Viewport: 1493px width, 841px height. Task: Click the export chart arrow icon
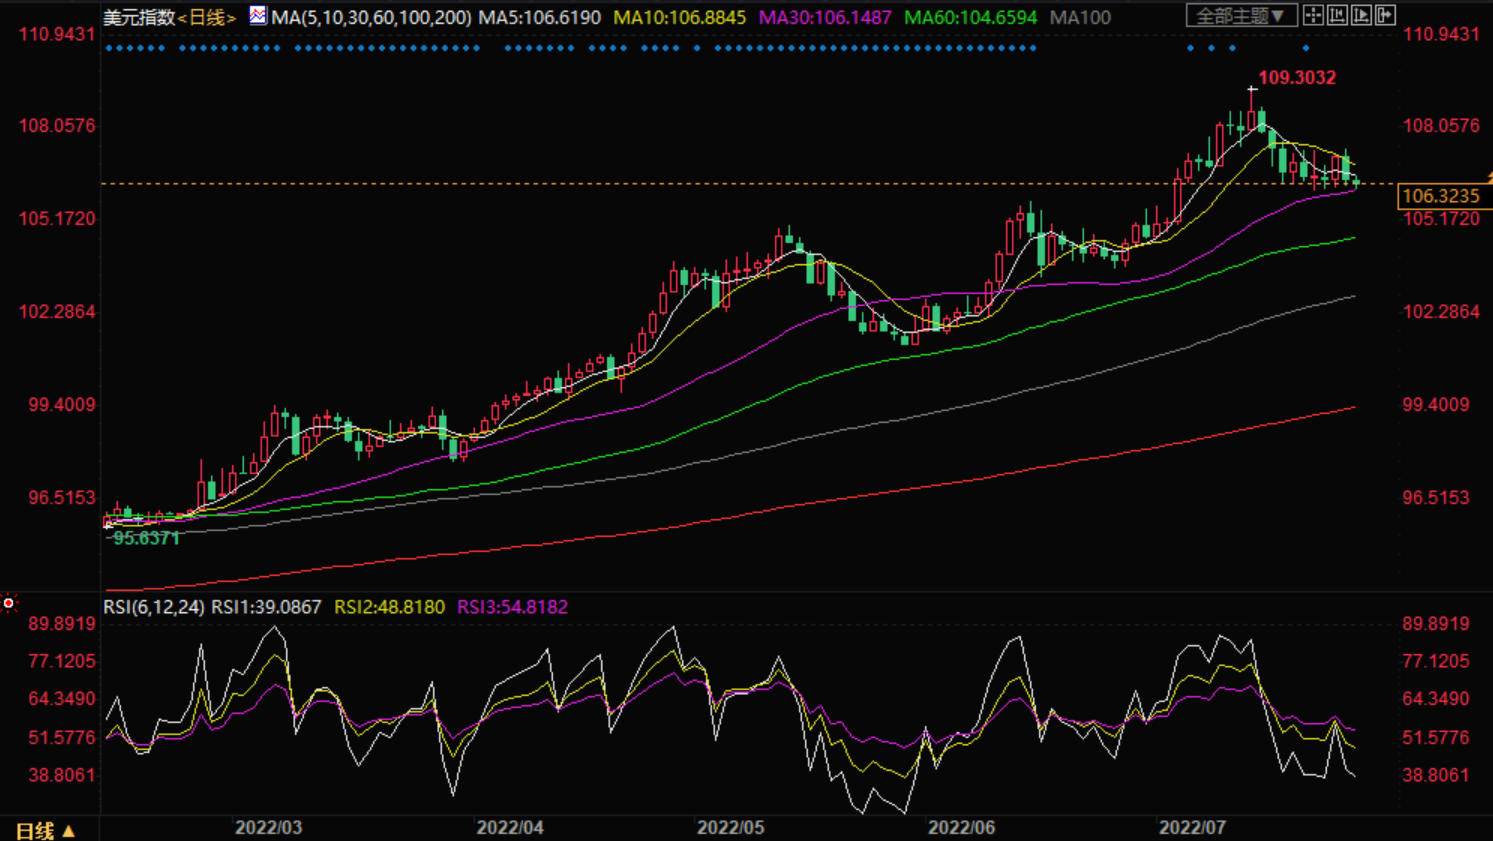pyautogui.click(x=1385, y=15)
